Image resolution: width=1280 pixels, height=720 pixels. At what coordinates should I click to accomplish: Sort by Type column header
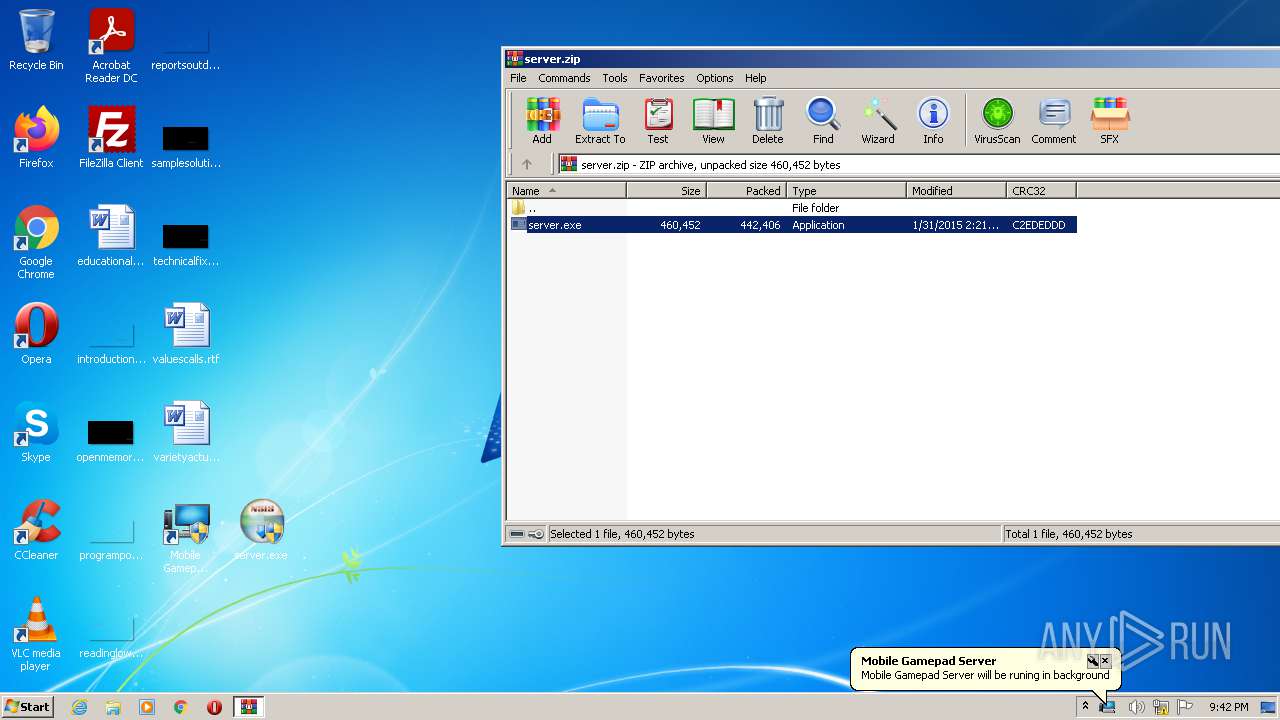(x=847, y=190)
